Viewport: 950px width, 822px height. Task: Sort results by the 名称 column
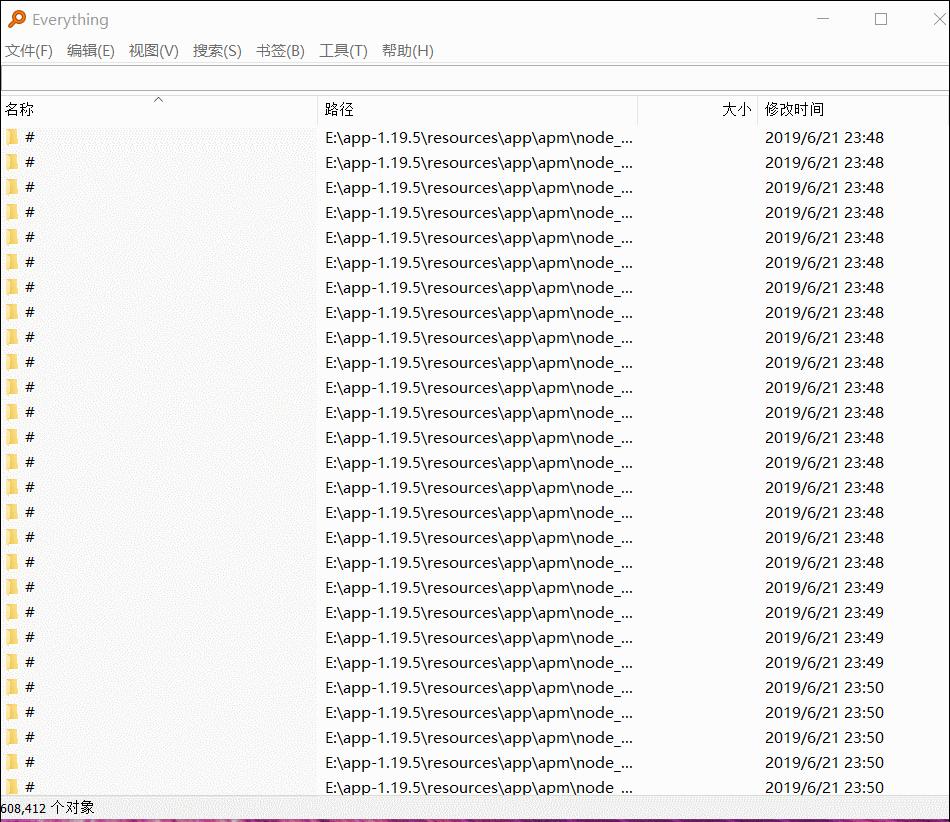[22, 110]
